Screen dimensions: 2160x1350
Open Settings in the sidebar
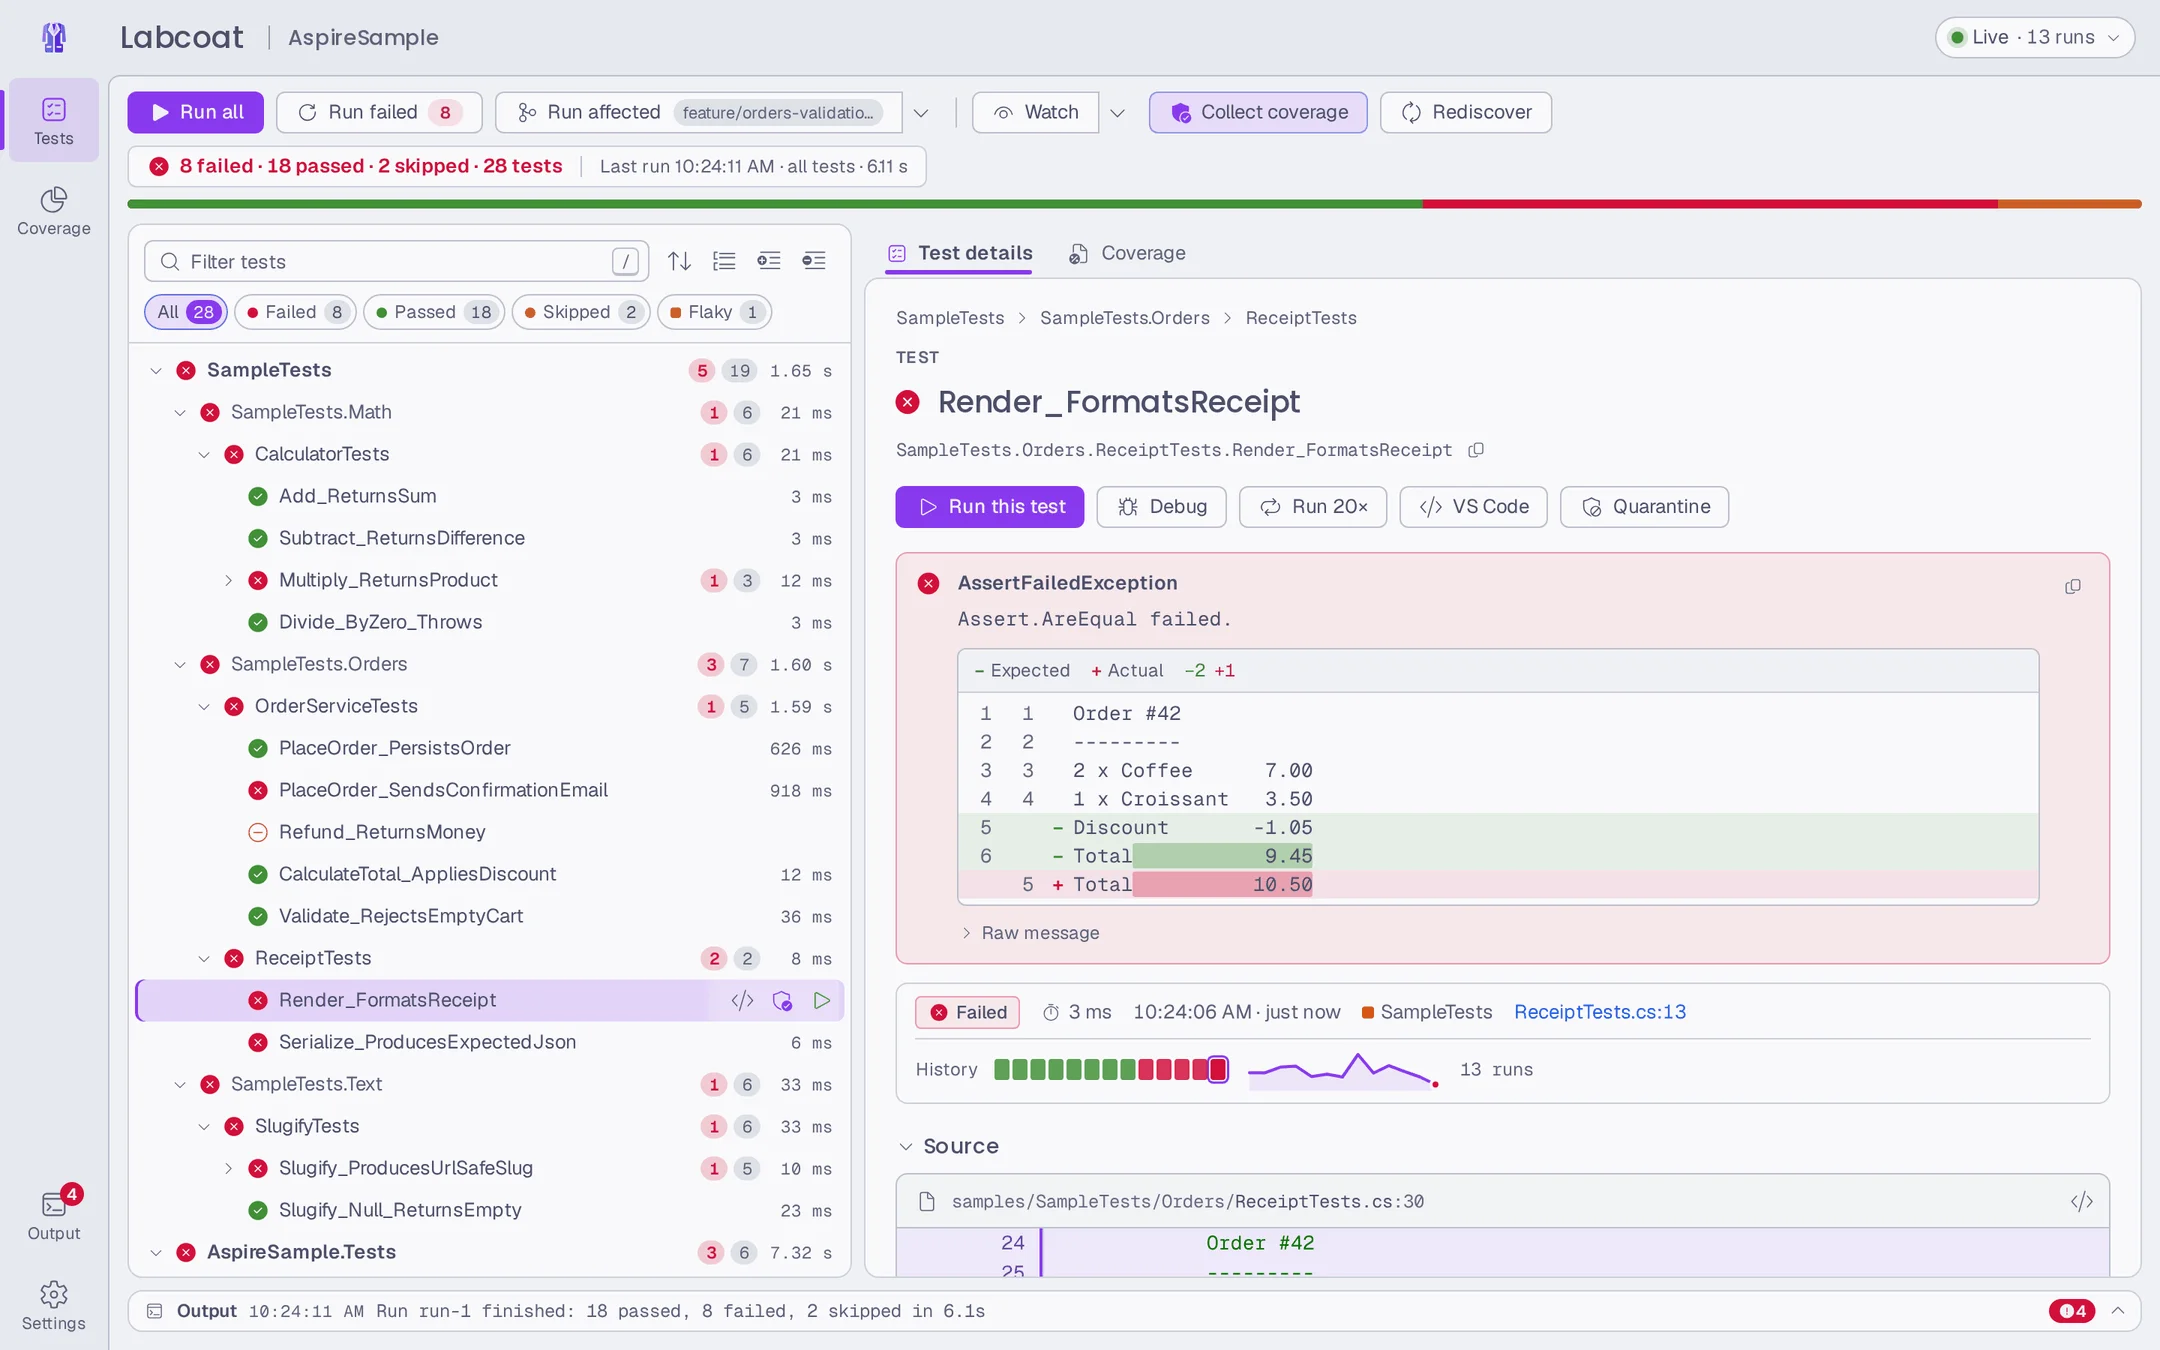pyautogui.click(x=54, y=1306)
